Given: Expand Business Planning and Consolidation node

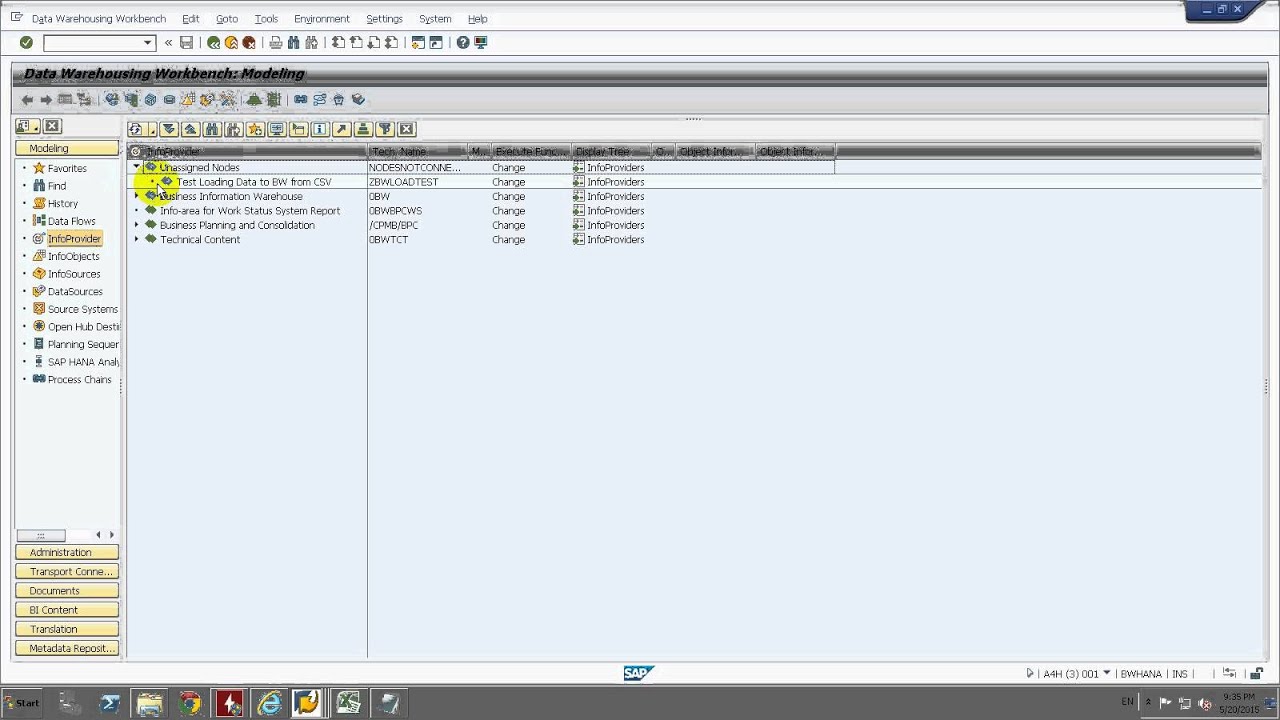Looking at the screenshot, I should (x=137, y=226).
